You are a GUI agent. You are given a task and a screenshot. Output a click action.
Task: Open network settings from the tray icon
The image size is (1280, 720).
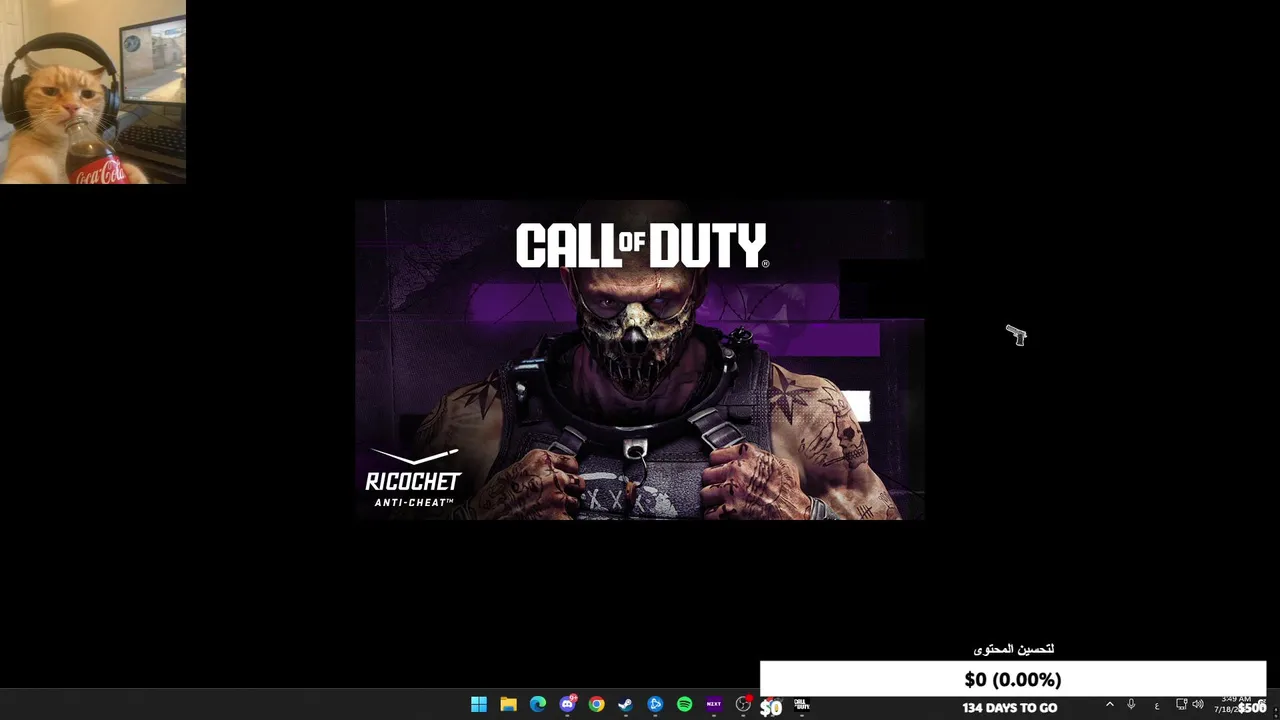click(1181, 705)
